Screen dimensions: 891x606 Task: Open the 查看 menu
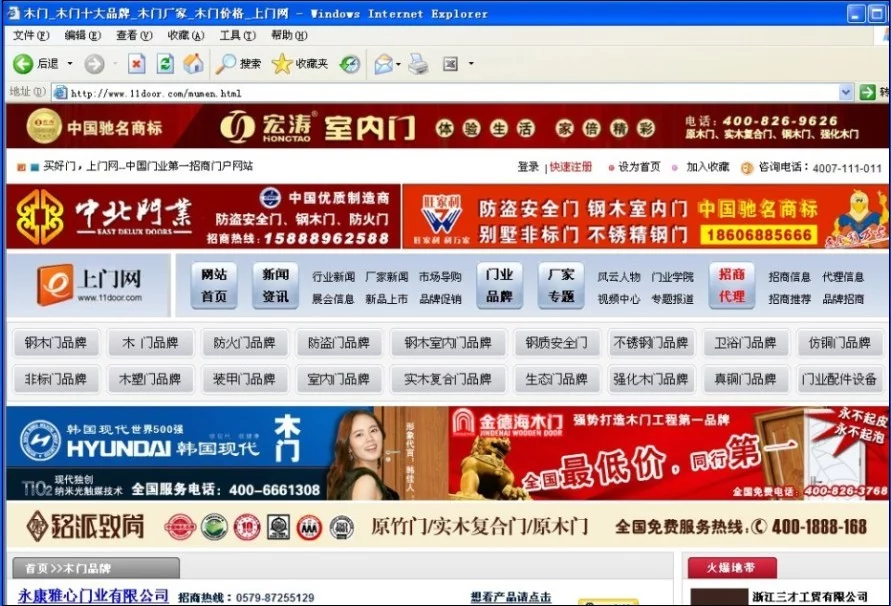pyautogui.click(x=134, y=36)
